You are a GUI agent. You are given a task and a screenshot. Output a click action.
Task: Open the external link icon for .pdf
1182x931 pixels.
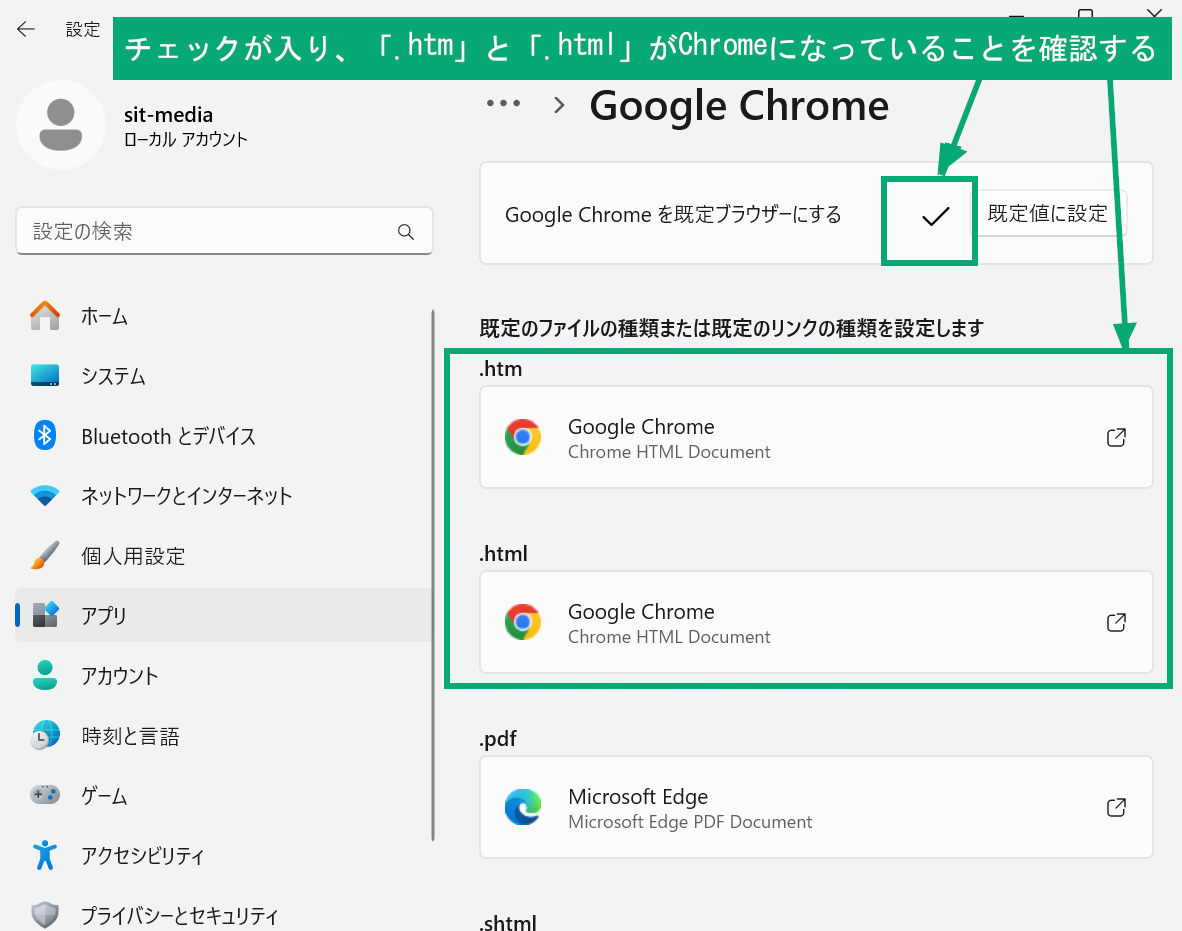[x=1116, y=807]
